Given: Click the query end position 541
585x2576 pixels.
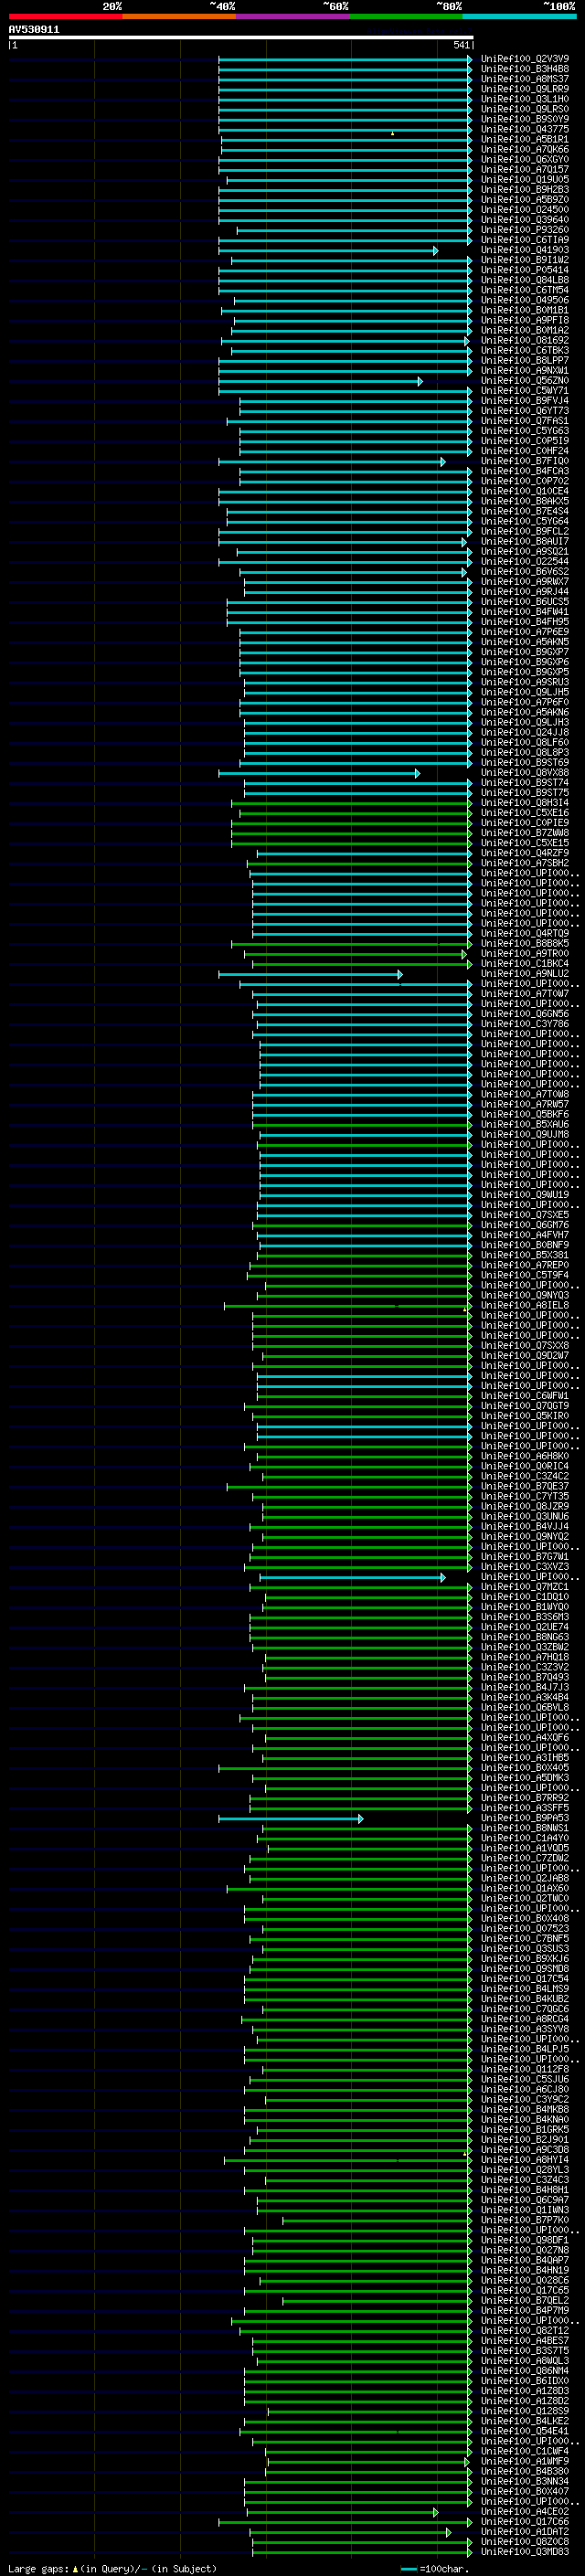Looking at the screenshot, I should point(461,46).
